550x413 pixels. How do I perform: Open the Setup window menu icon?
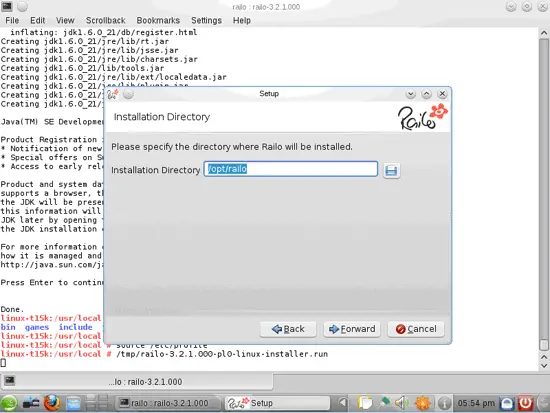pos(113,94)
